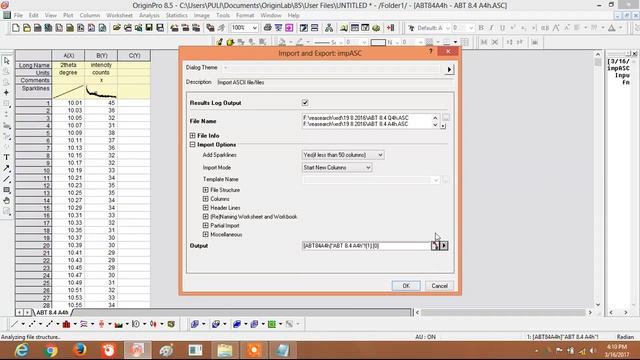Open File Explorer from the taskbar
This screenshot has height=360, width=640.
(x=224, y=350)
